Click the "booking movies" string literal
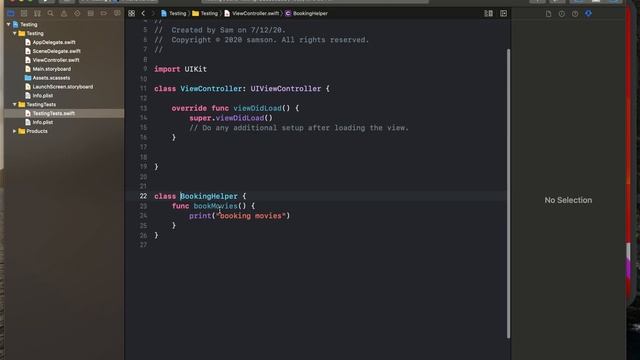Screen dimensions: 640x360 [x=251, y=216]
